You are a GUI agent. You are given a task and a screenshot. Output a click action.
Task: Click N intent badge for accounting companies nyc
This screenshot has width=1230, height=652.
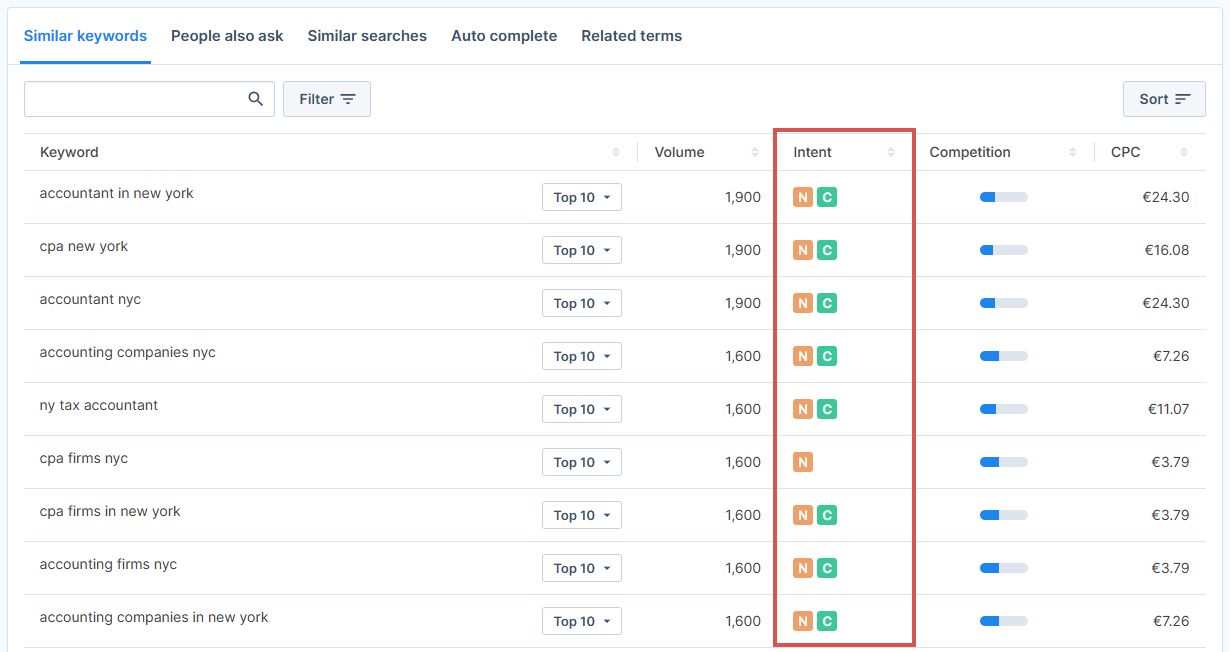pos(803,356)
